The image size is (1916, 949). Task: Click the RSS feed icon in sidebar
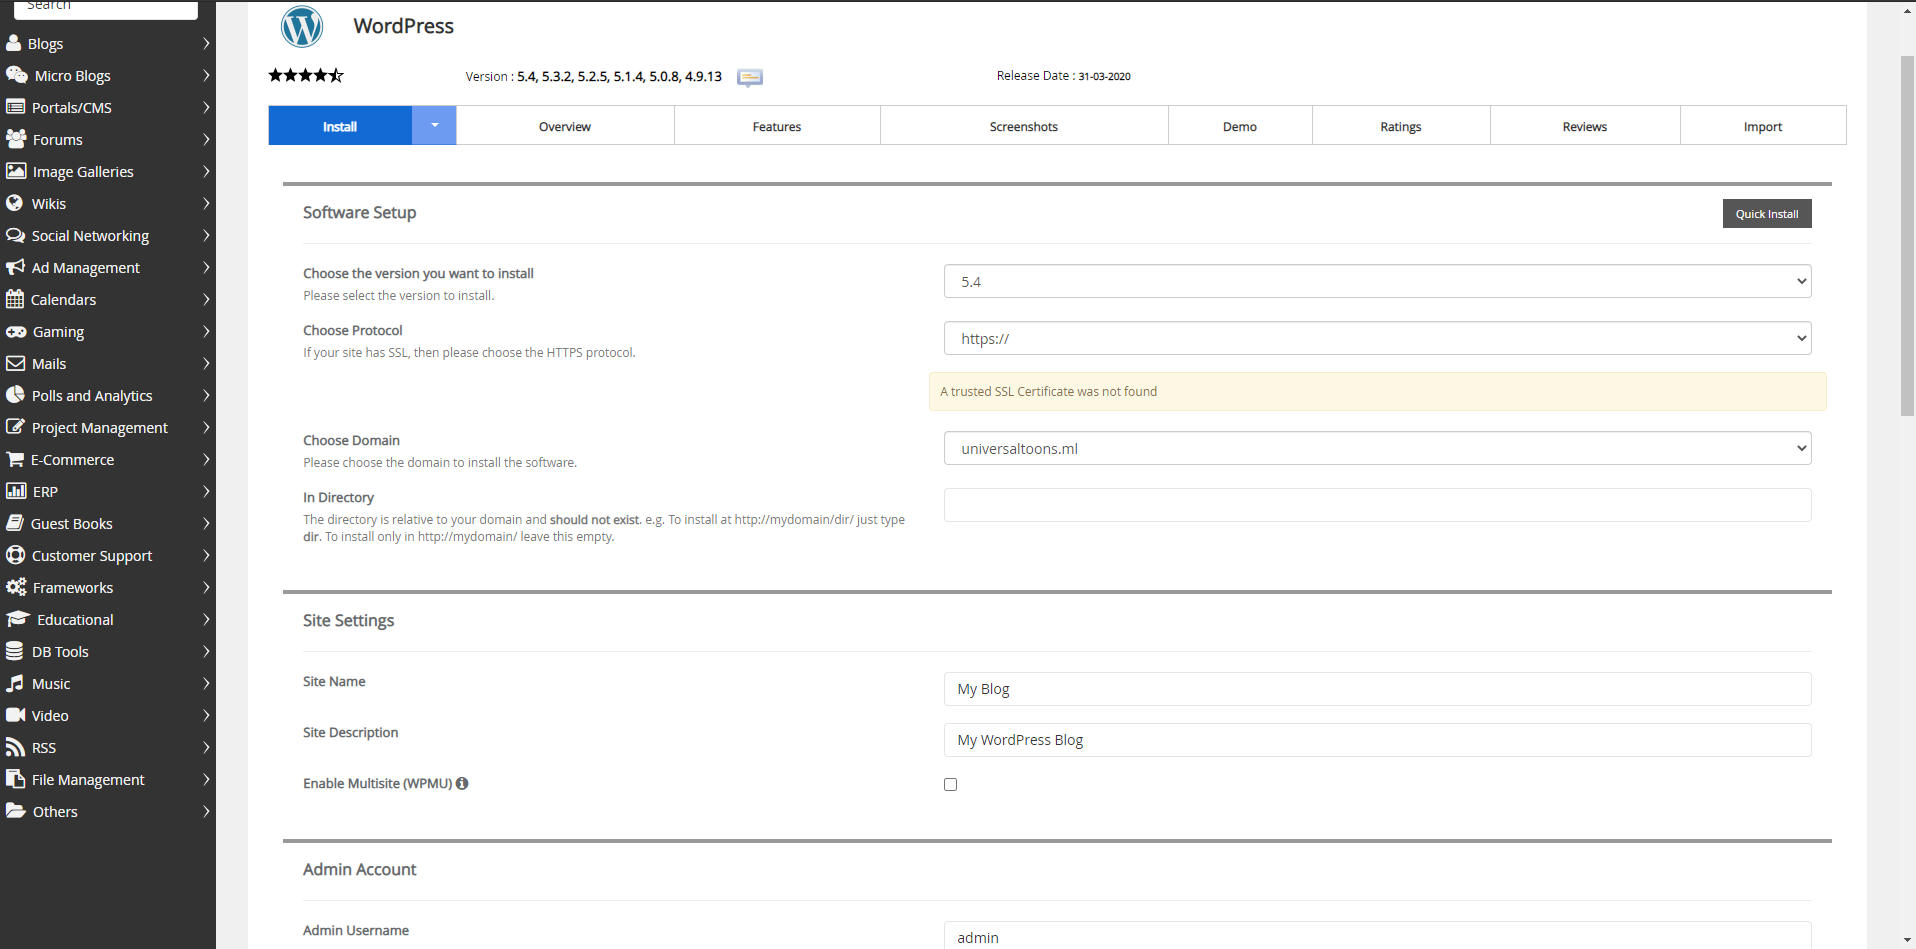pyautogui.click(x=15, y=748)
